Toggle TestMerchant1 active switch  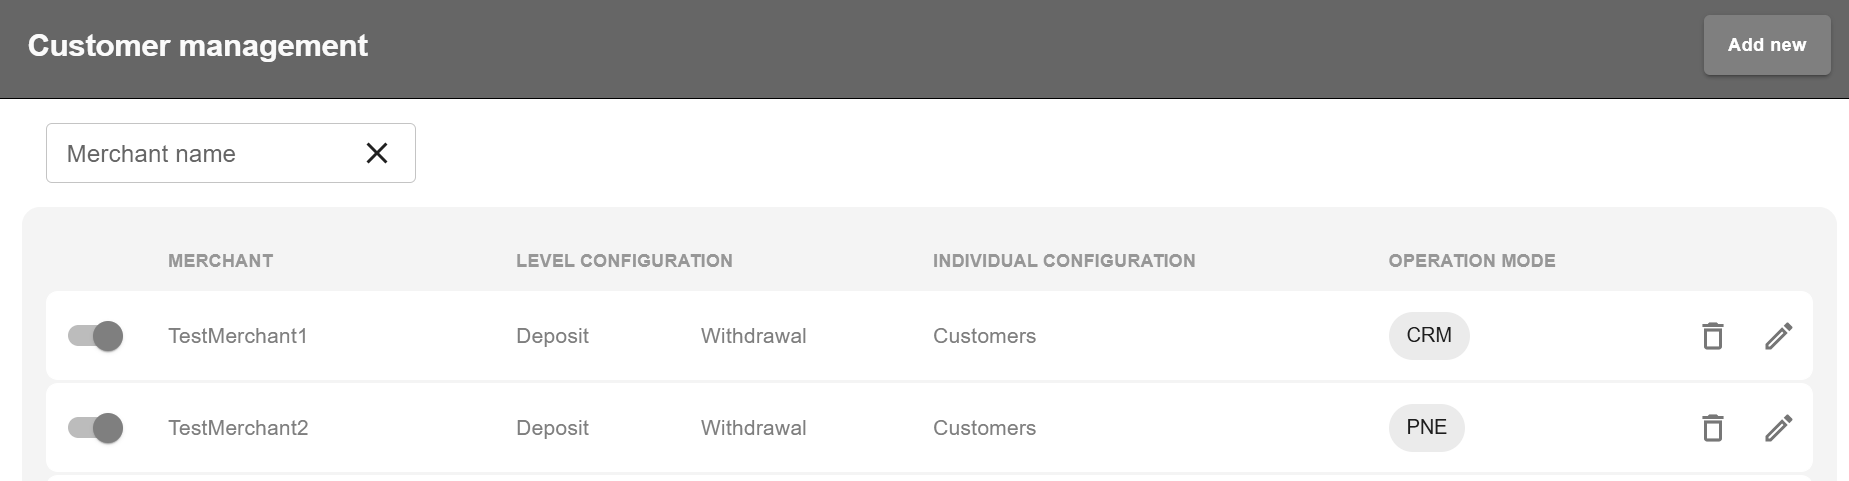pos(96,336)
